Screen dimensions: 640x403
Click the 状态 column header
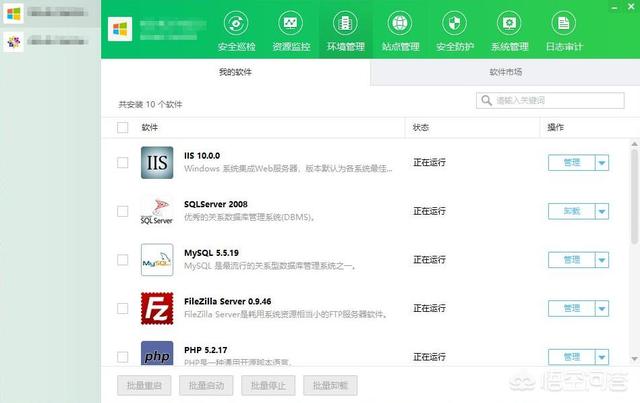coord(420,127)
